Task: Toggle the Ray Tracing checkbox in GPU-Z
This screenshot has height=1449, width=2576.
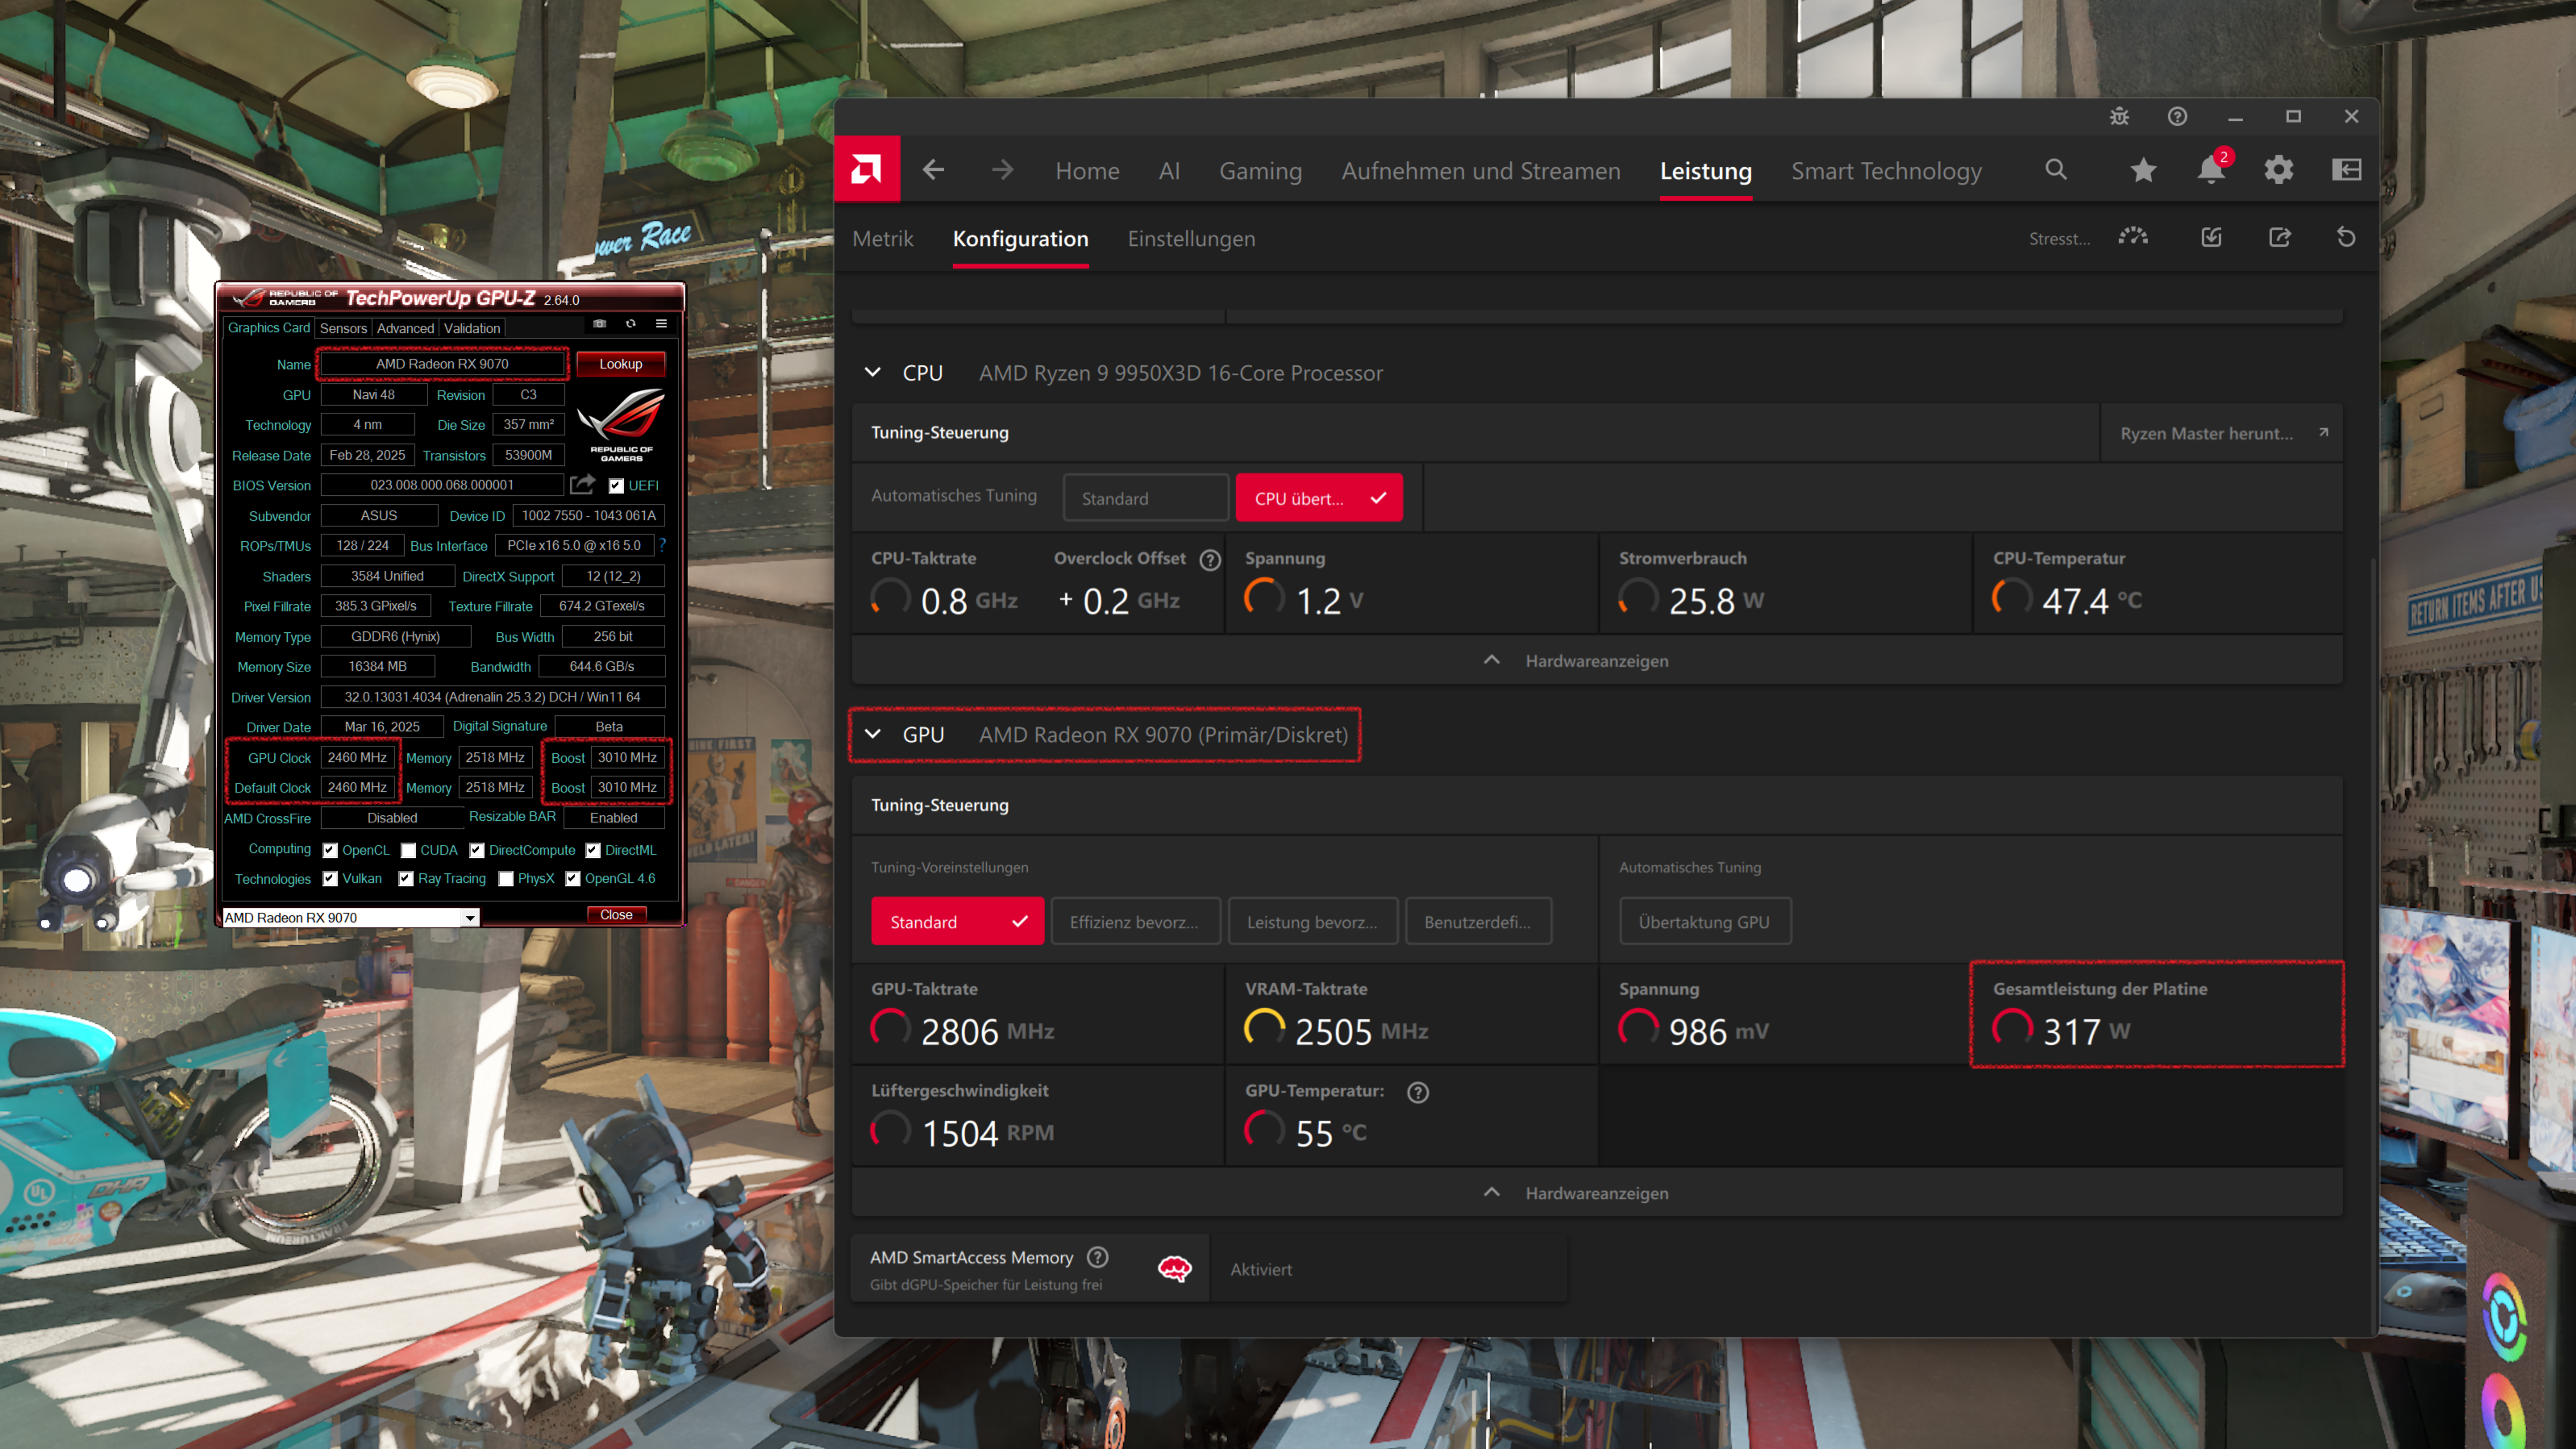Action: point(405,878)
